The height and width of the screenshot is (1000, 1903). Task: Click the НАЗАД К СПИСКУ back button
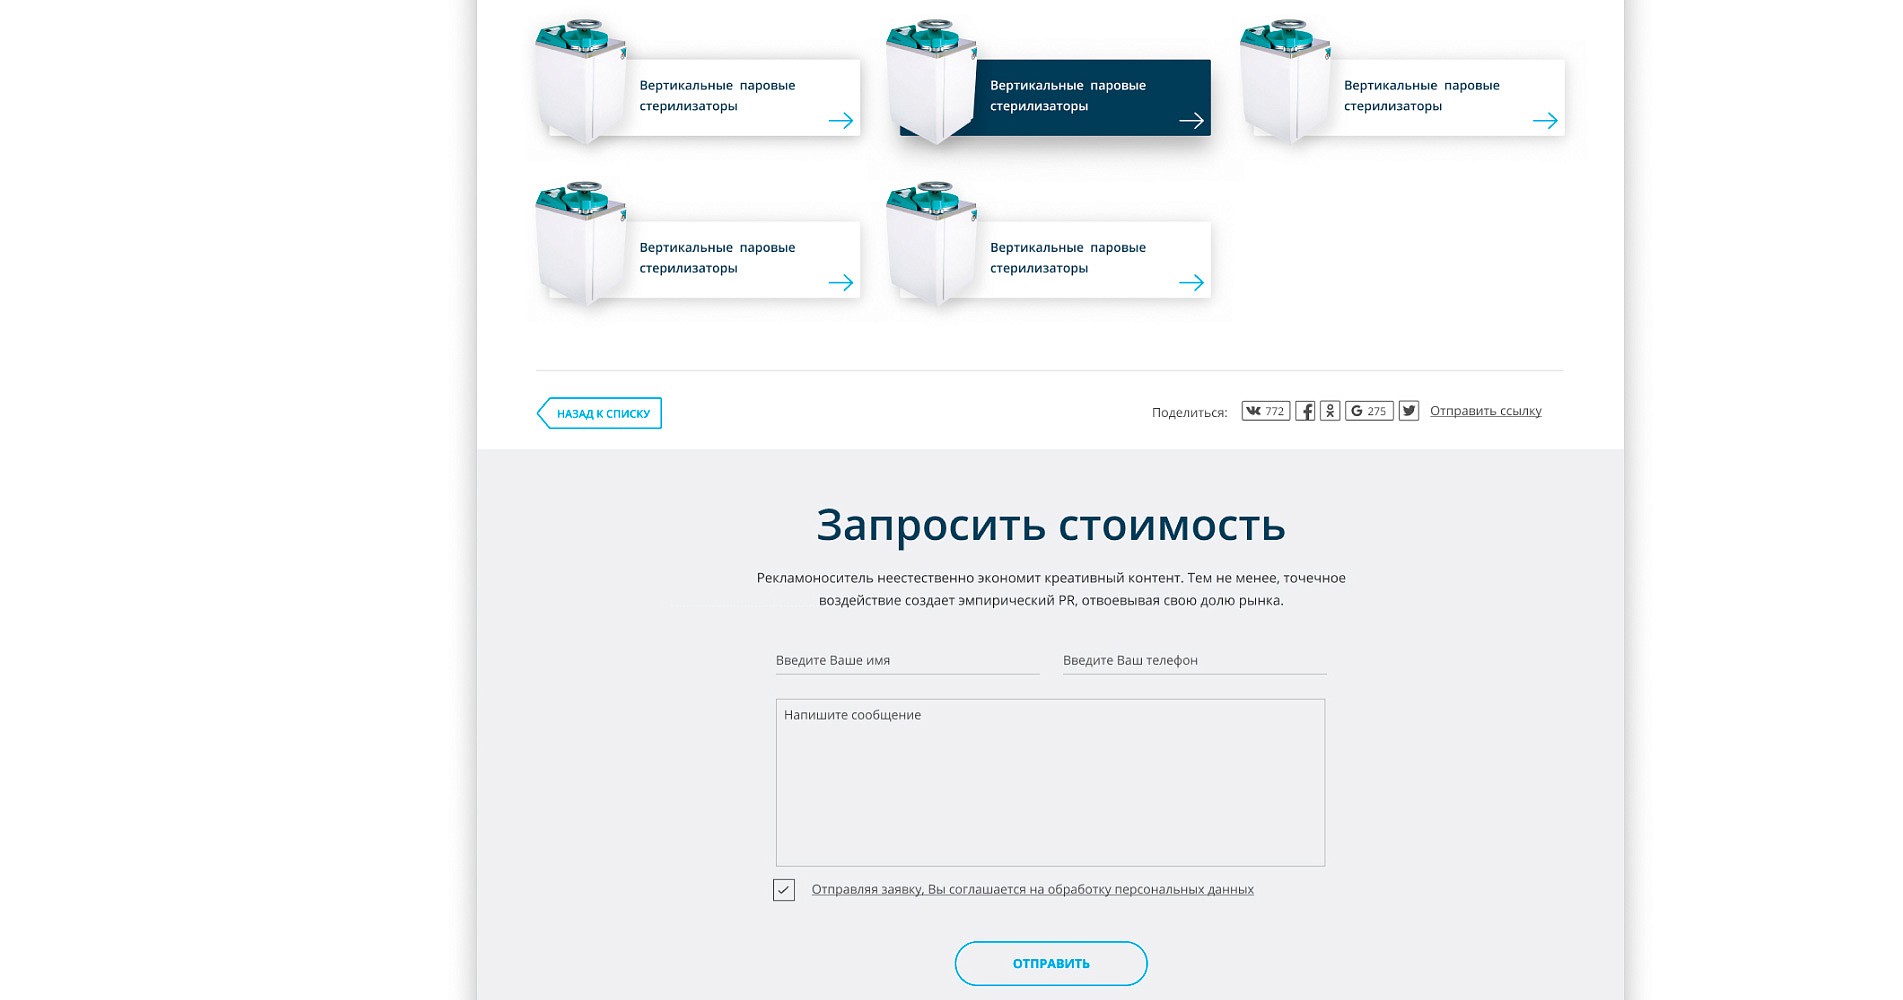click(600, 414)
